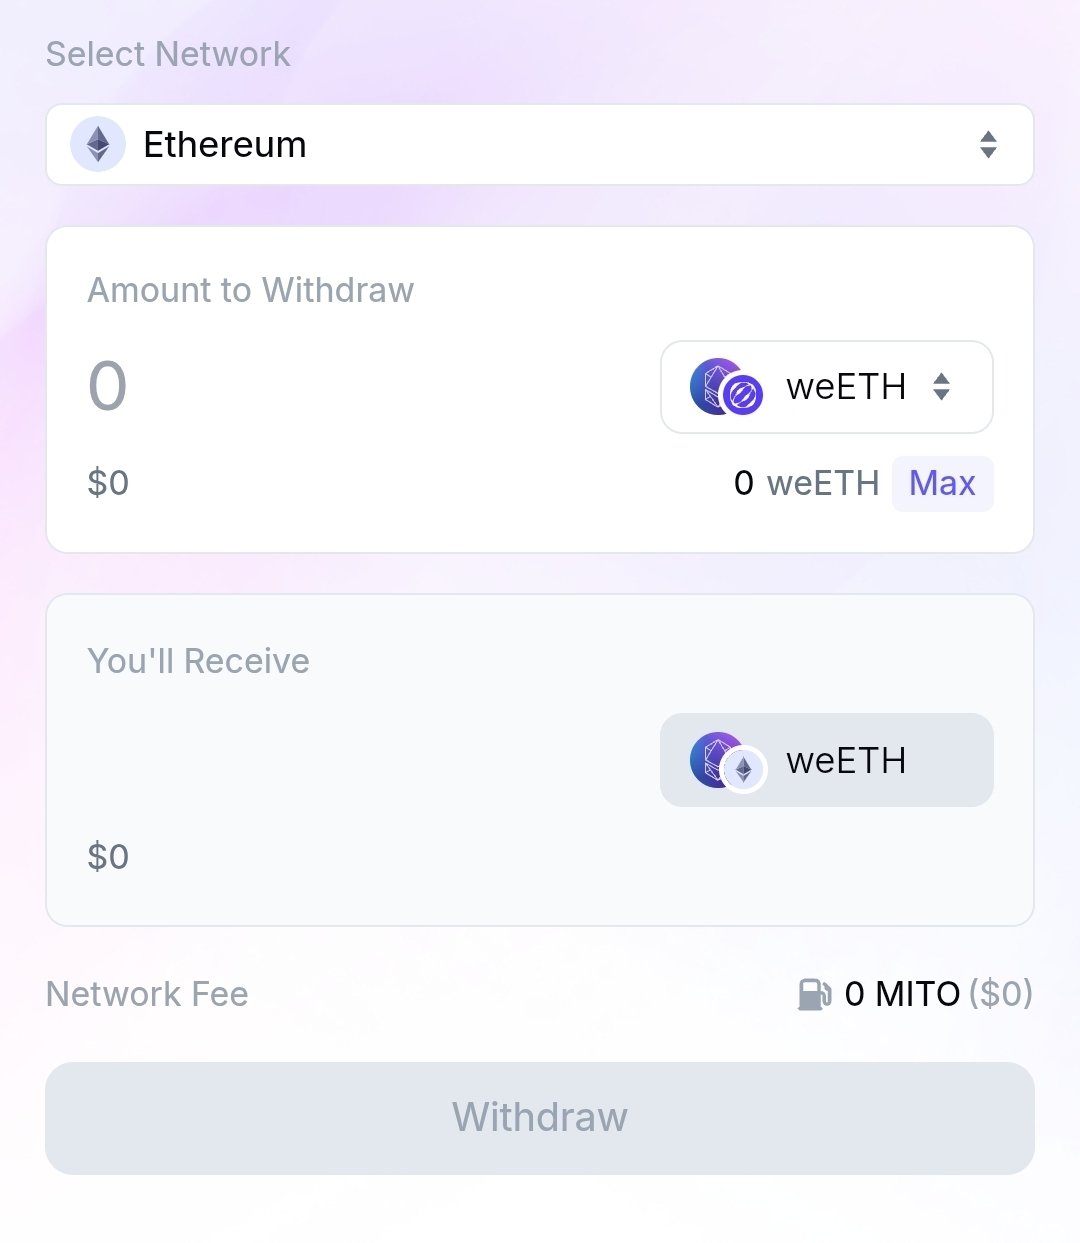Click the Network Fee label
The height and width of the screenshot is (1243, 1080).
[147, 994]
